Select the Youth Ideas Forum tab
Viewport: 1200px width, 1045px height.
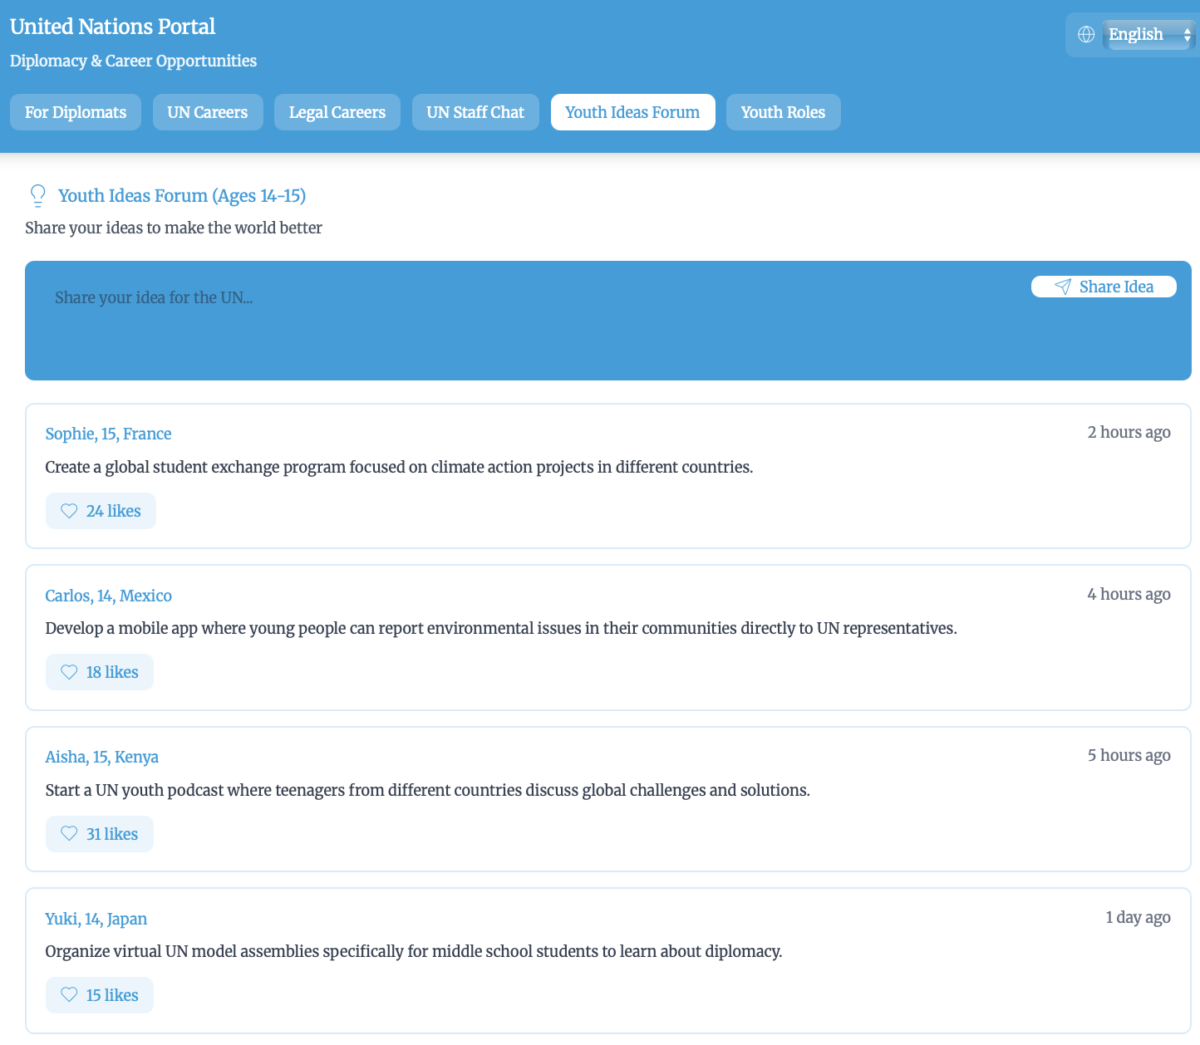[x=633, y=112]
